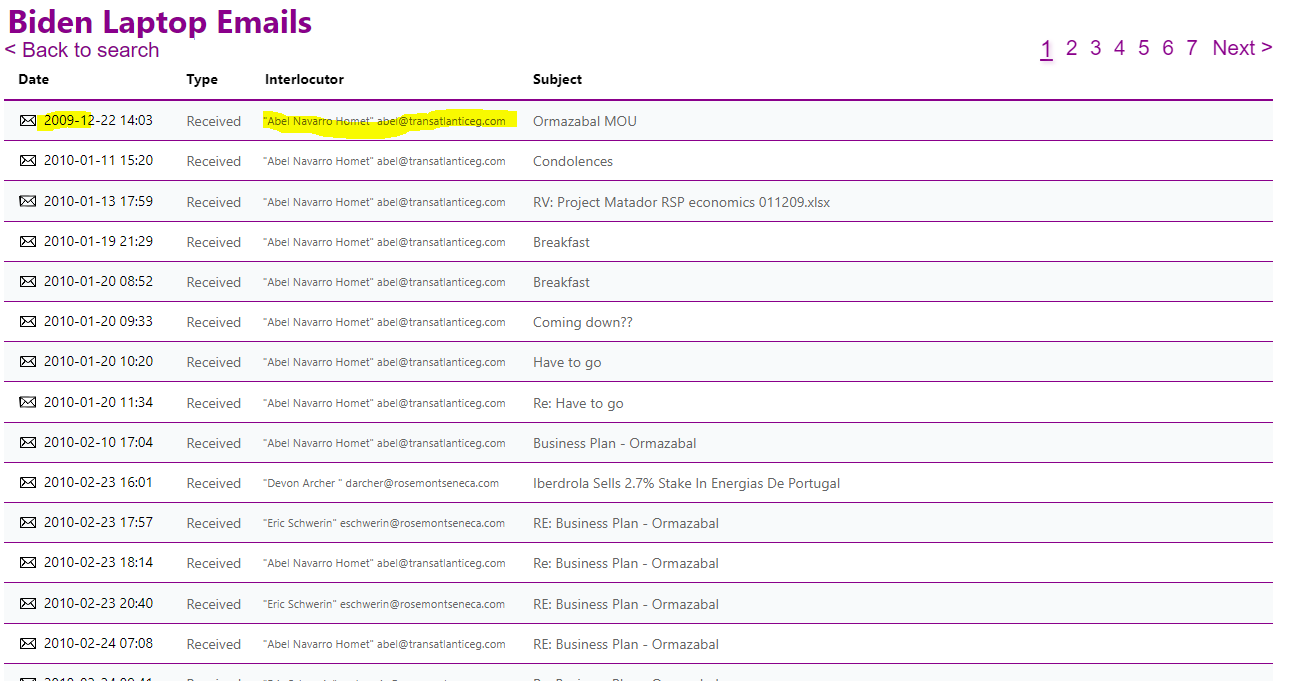Select page 1 in pagination
Image resolution: width=1295 pixels, height=681 pixels.
[1046, 48]
